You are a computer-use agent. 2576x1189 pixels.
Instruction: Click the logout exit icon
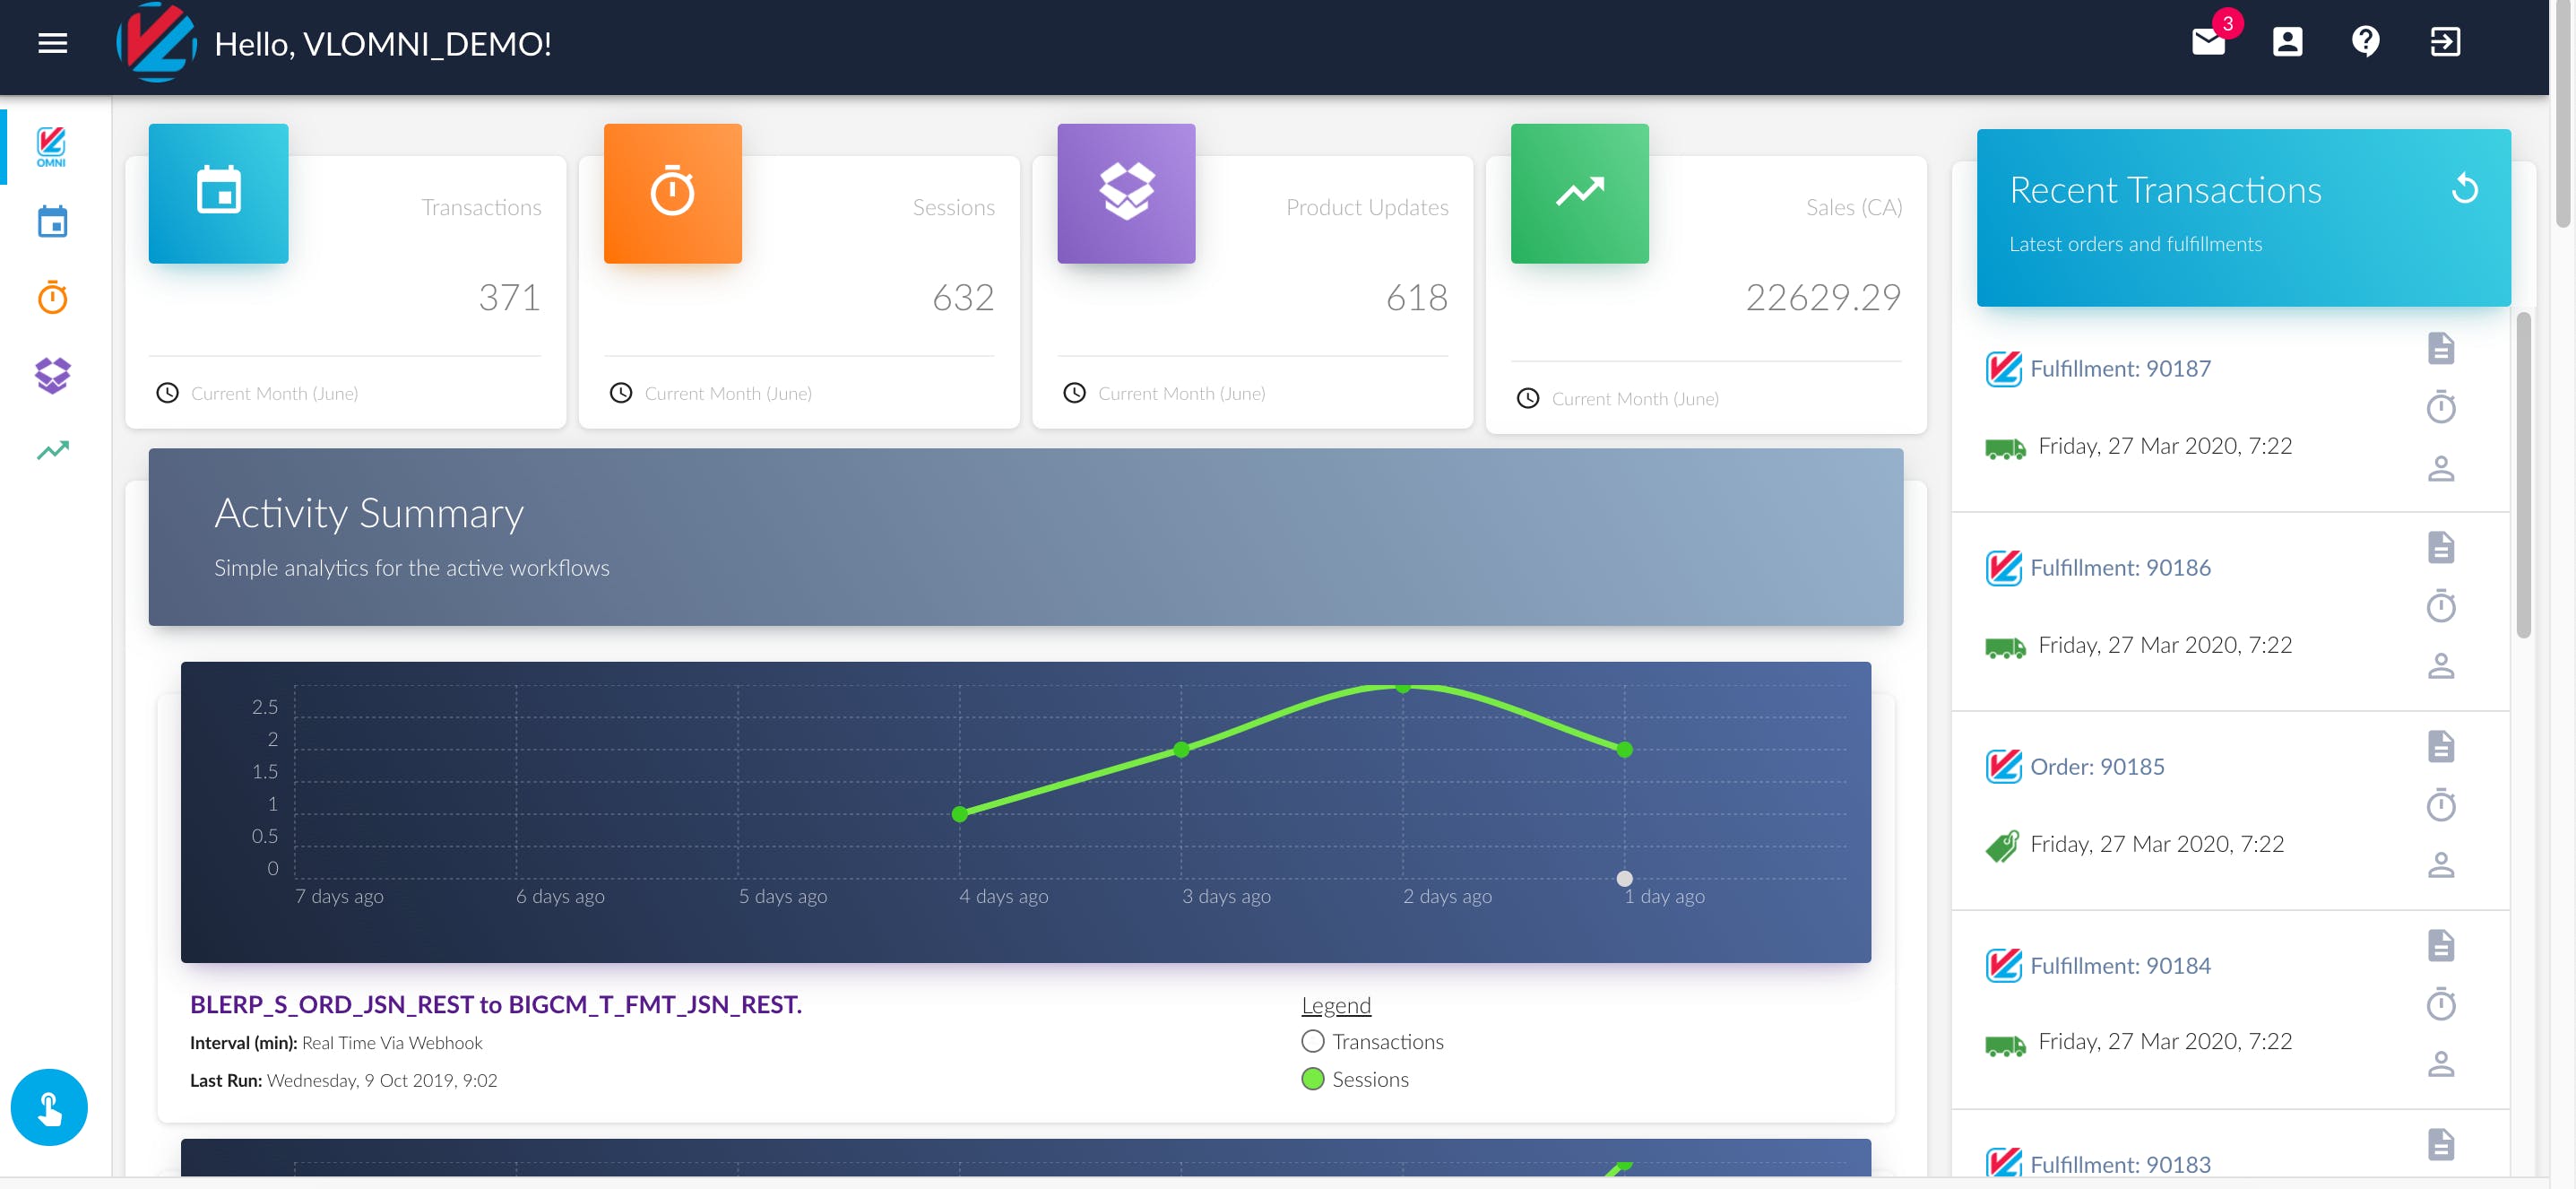pos(2444,42)
